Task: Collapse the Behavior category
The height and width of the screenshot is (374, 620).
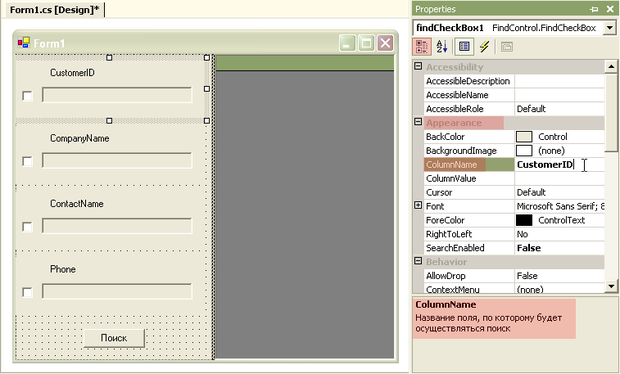Action: tap(418, 261)
